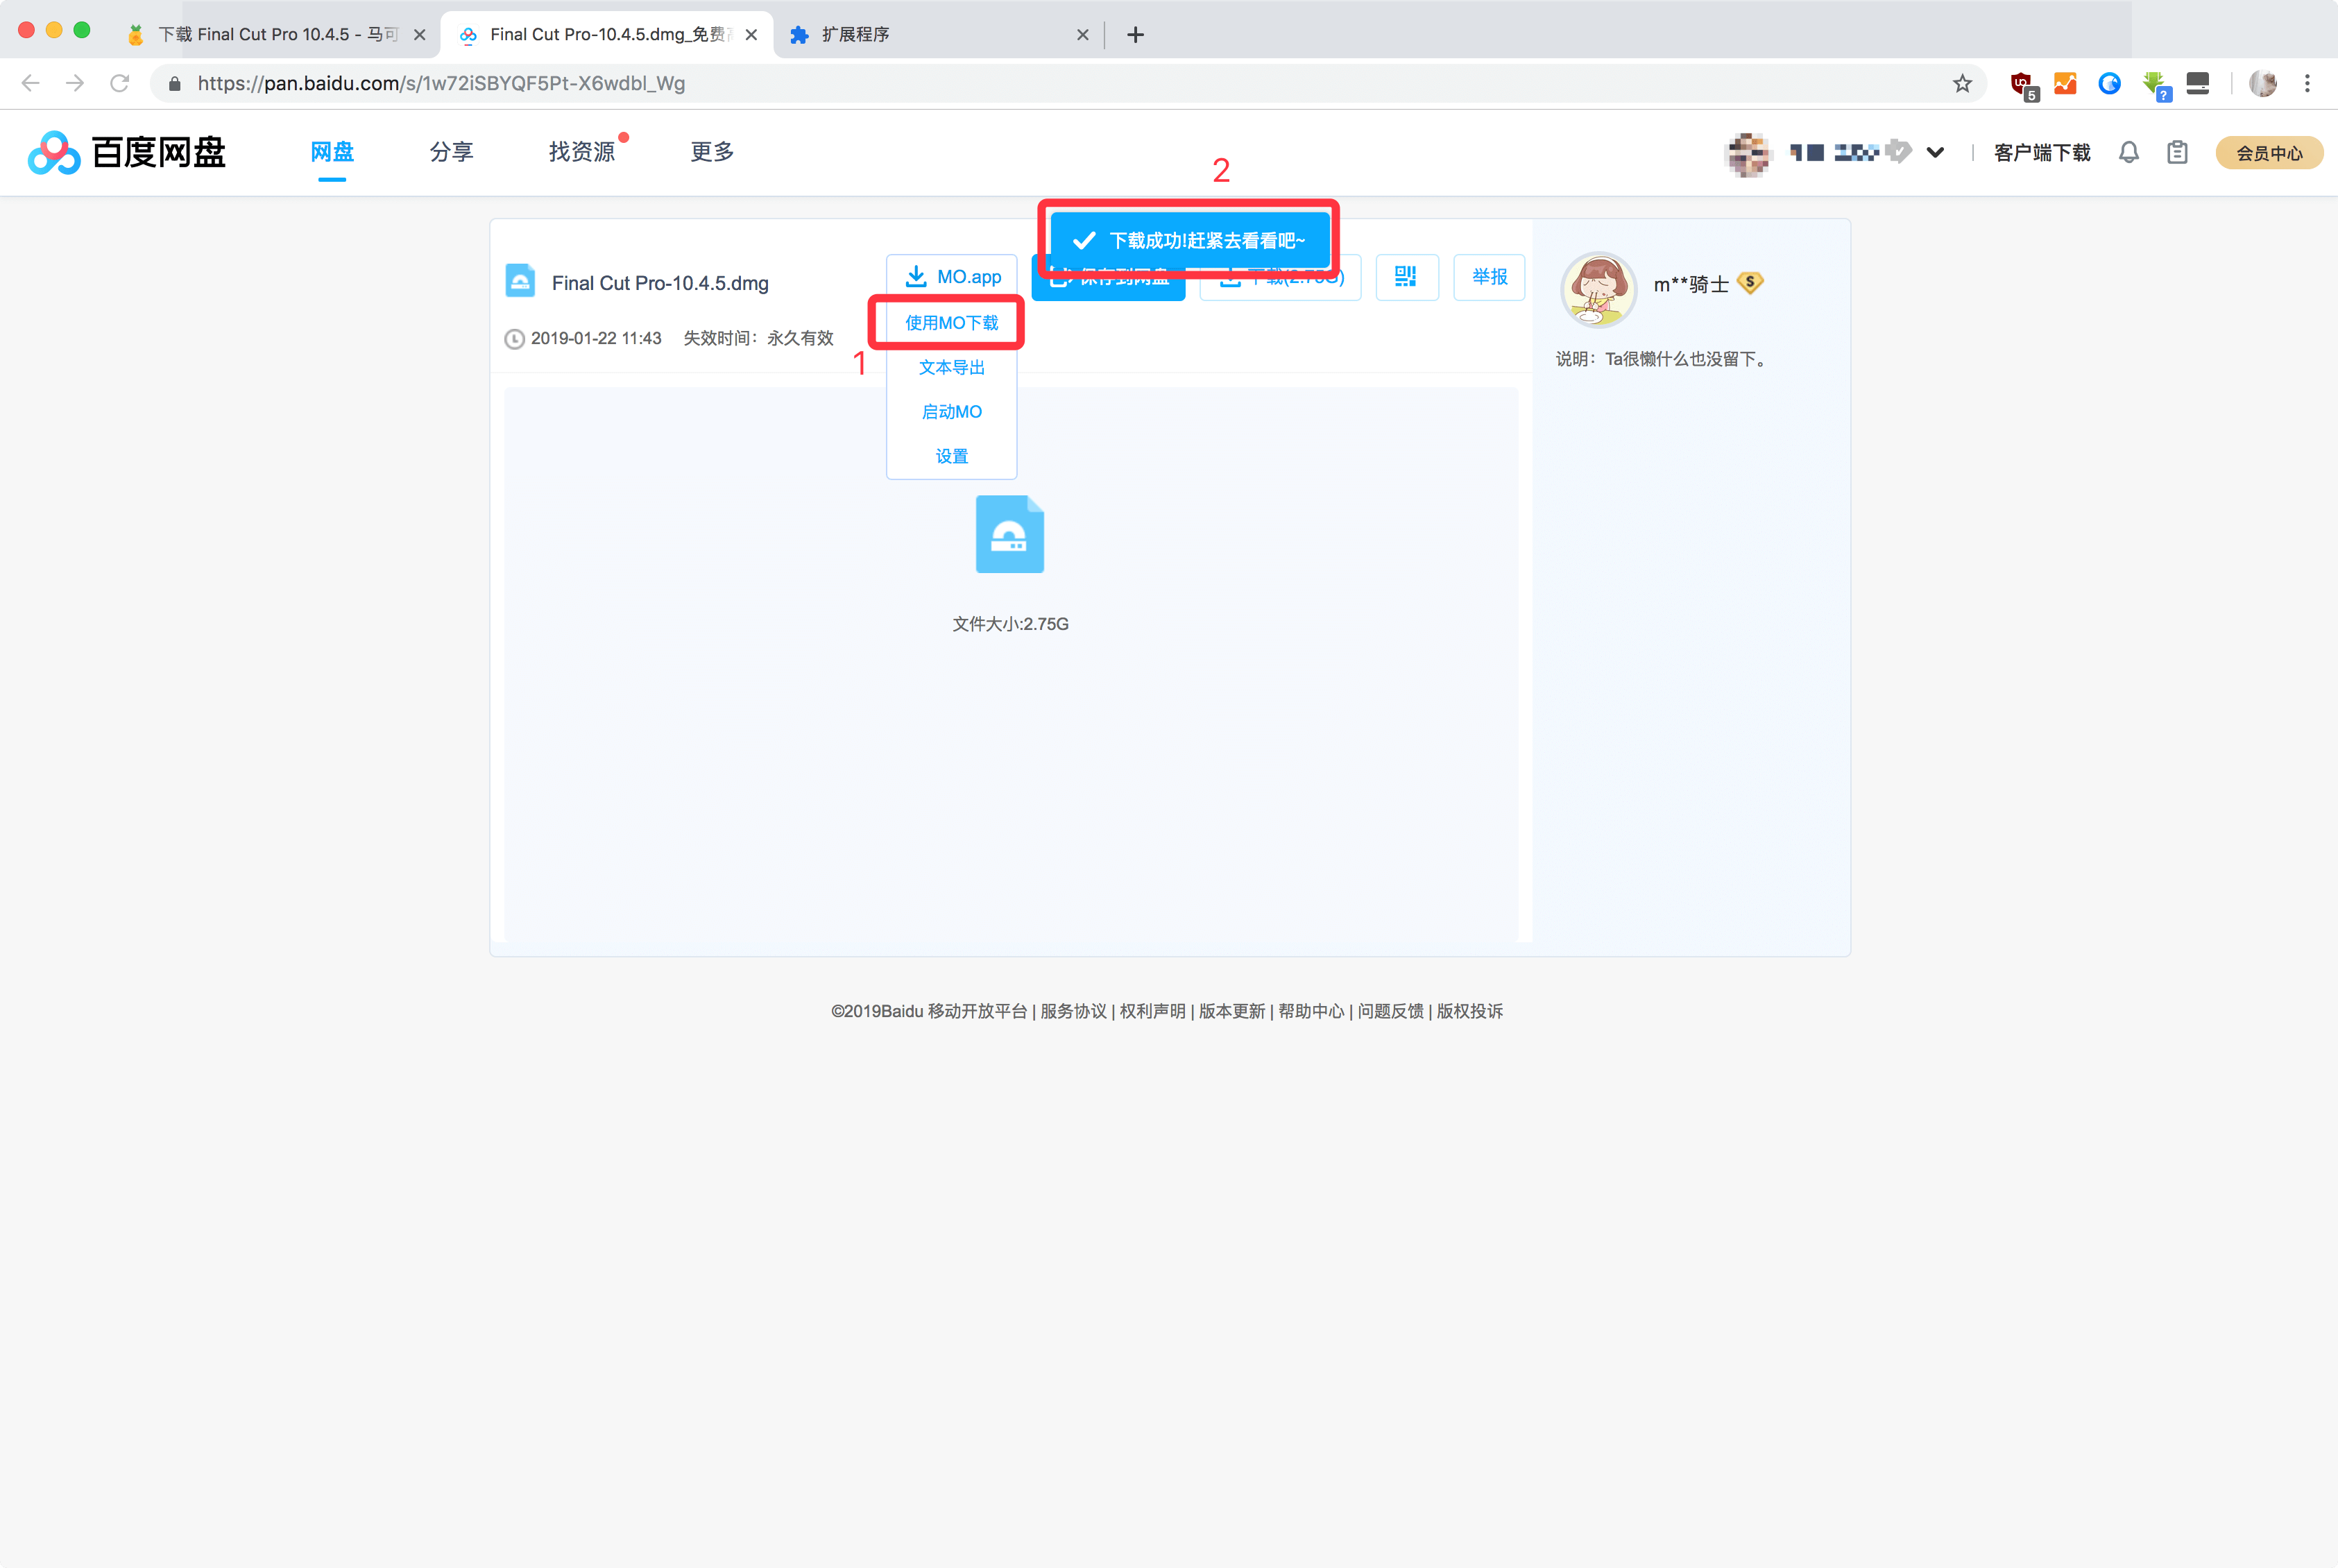The height and width of the screenshot is (1568, 2338).
Task: Open 版权投诉 footer link
Action: tap(1469, 1011)
